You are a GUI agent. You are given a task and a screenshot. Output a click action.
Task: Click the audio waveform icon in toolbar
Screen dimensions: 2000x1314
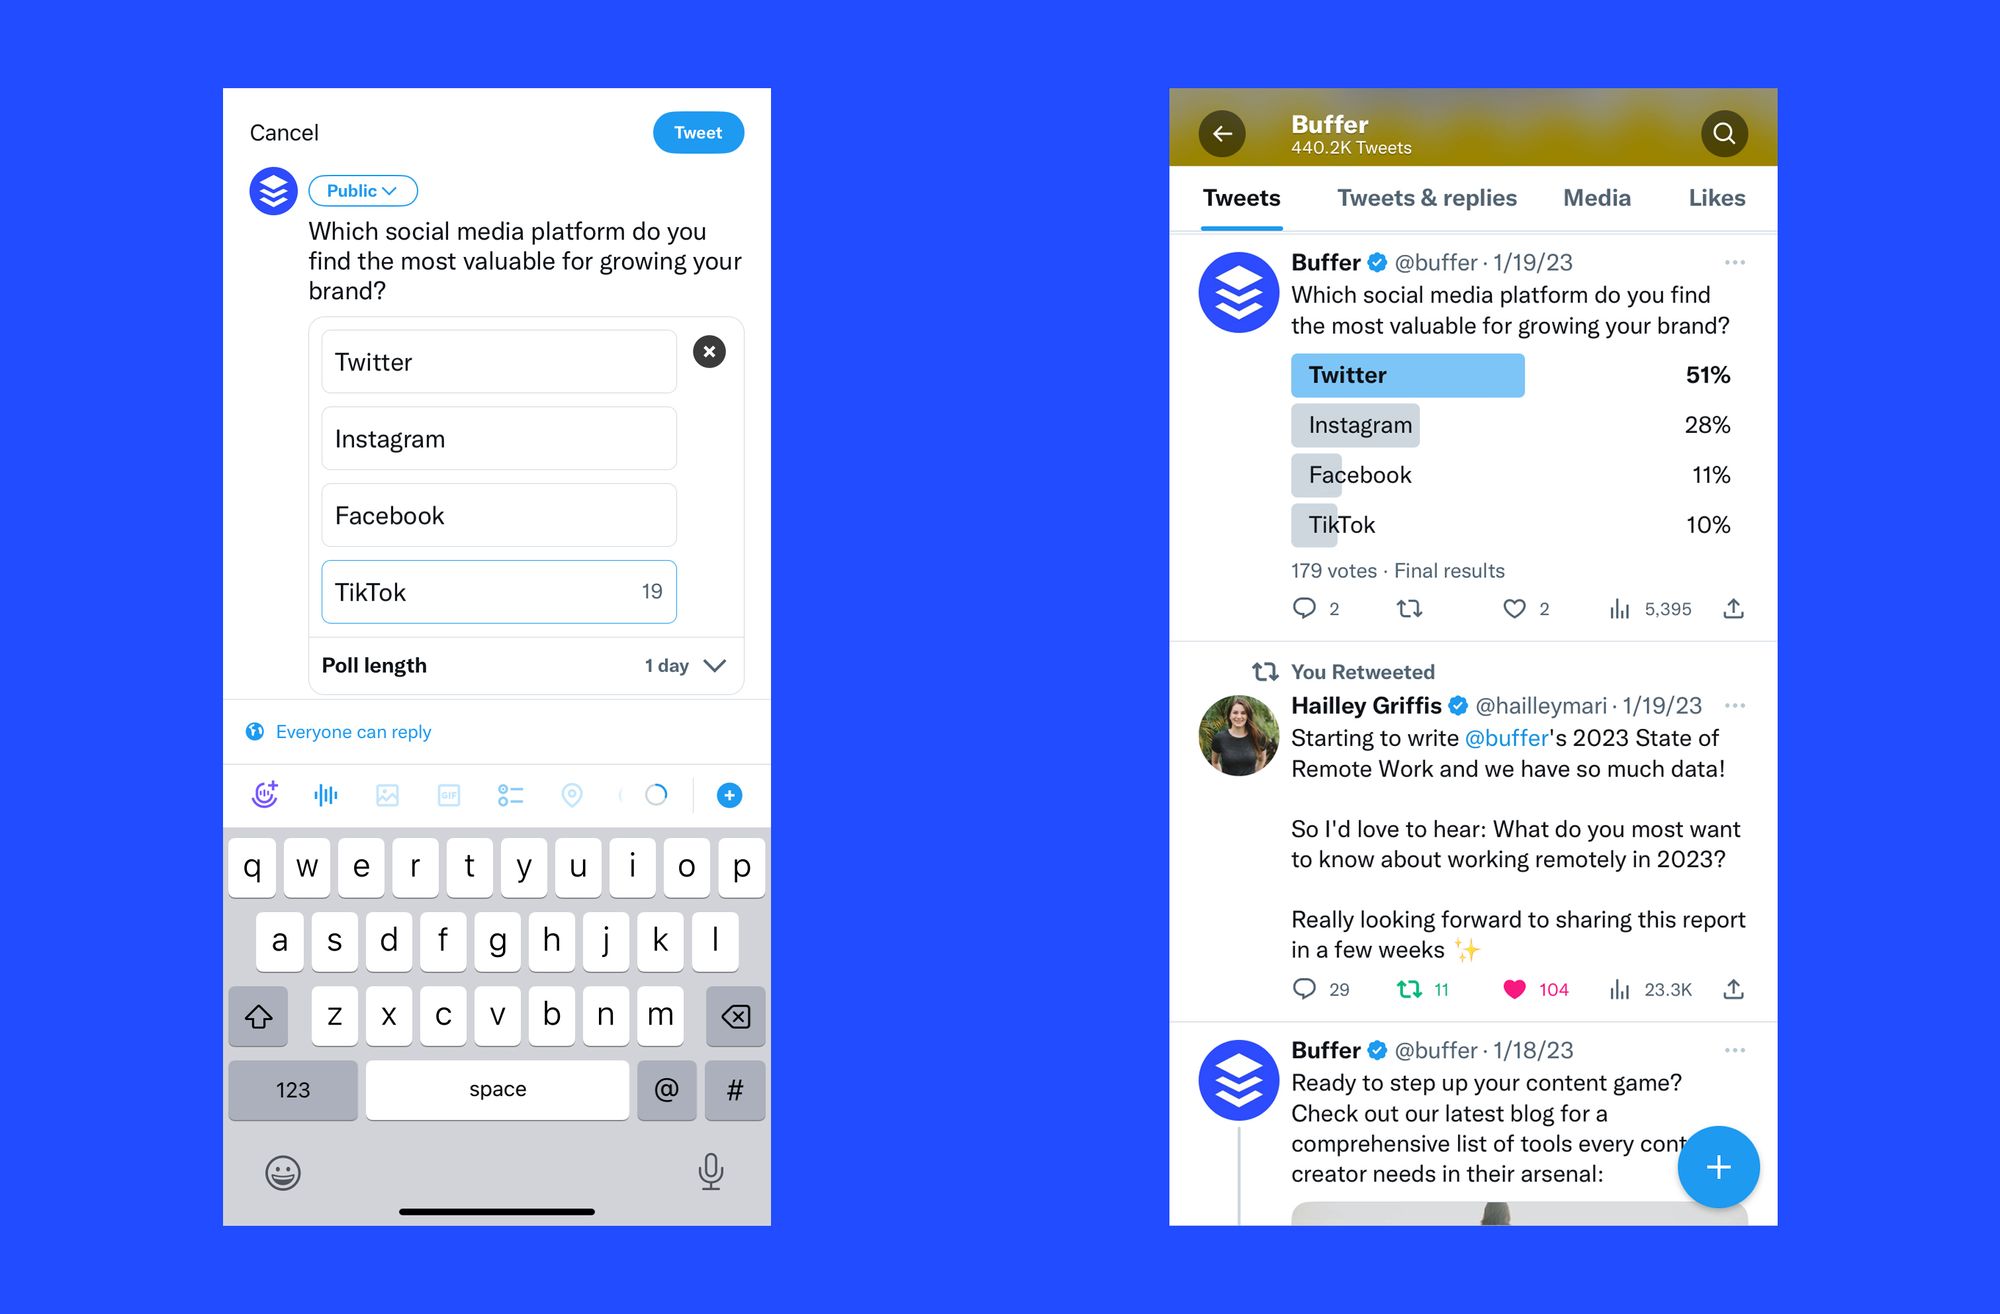coord(323,793)
